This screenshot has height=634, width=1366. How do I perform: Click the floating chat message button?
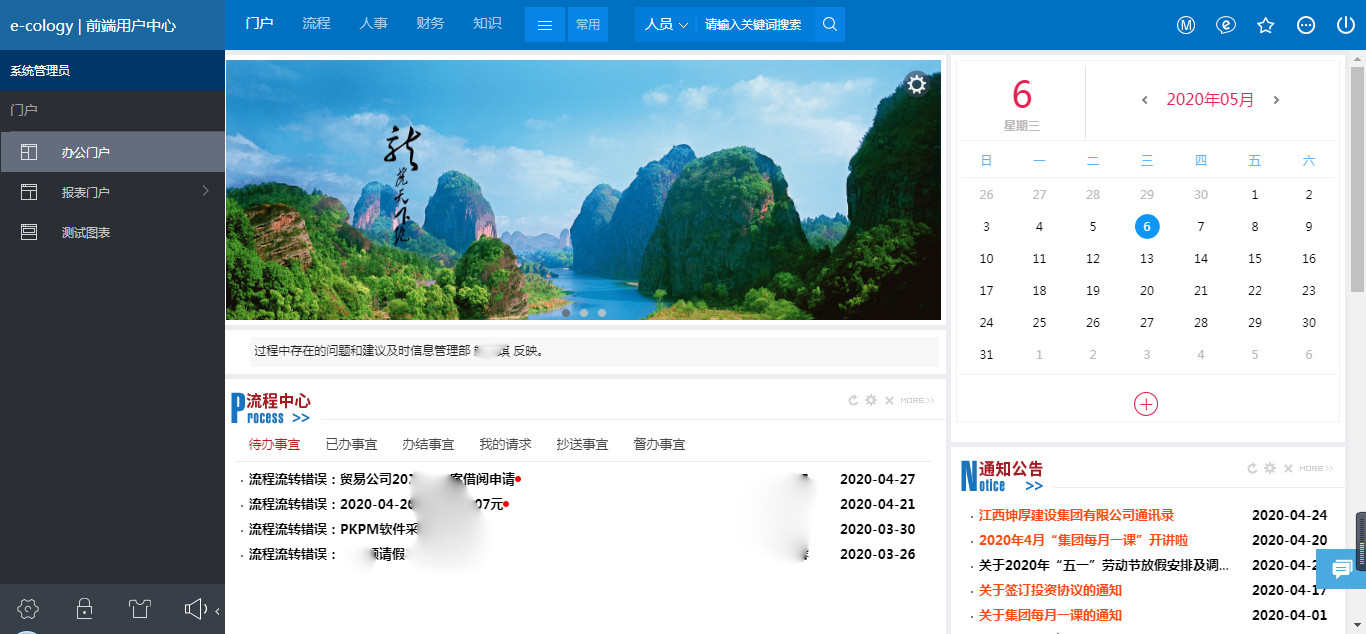(x=1341, y=569)
